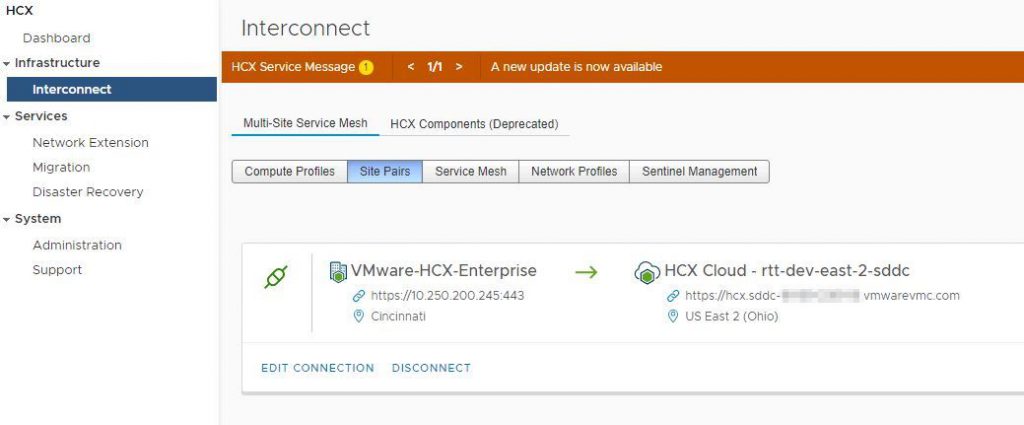Go to previous HCX service message
The width and height of the screenshot is (1024, 425).
[410, 67]
